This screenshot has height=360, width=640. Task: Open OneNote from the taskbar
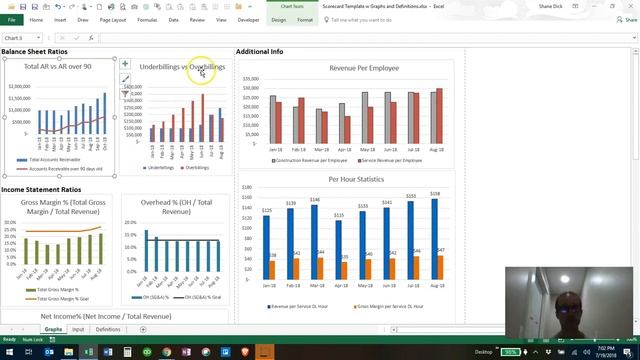coord(186,352)
